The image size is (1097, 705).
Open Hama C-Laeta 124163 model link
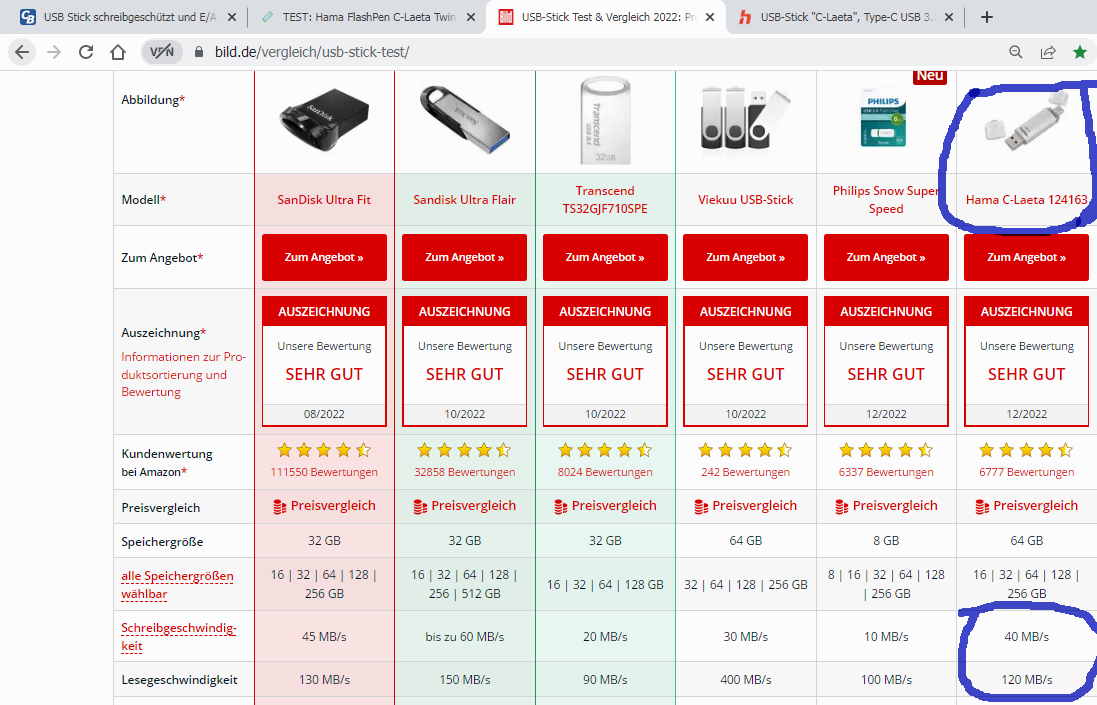pos(1026,199)
